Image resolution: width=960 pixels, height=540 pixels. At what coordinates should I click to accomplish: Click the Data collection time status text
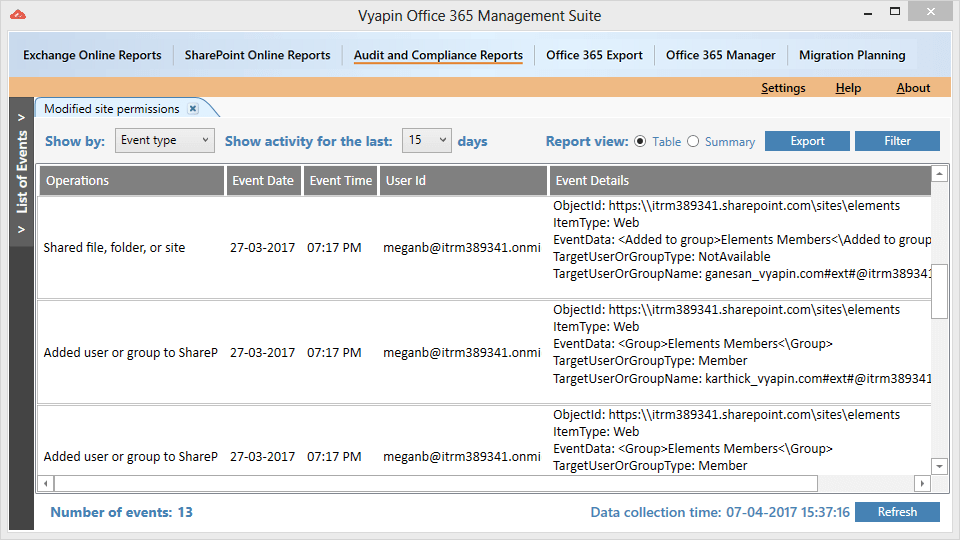720,512
